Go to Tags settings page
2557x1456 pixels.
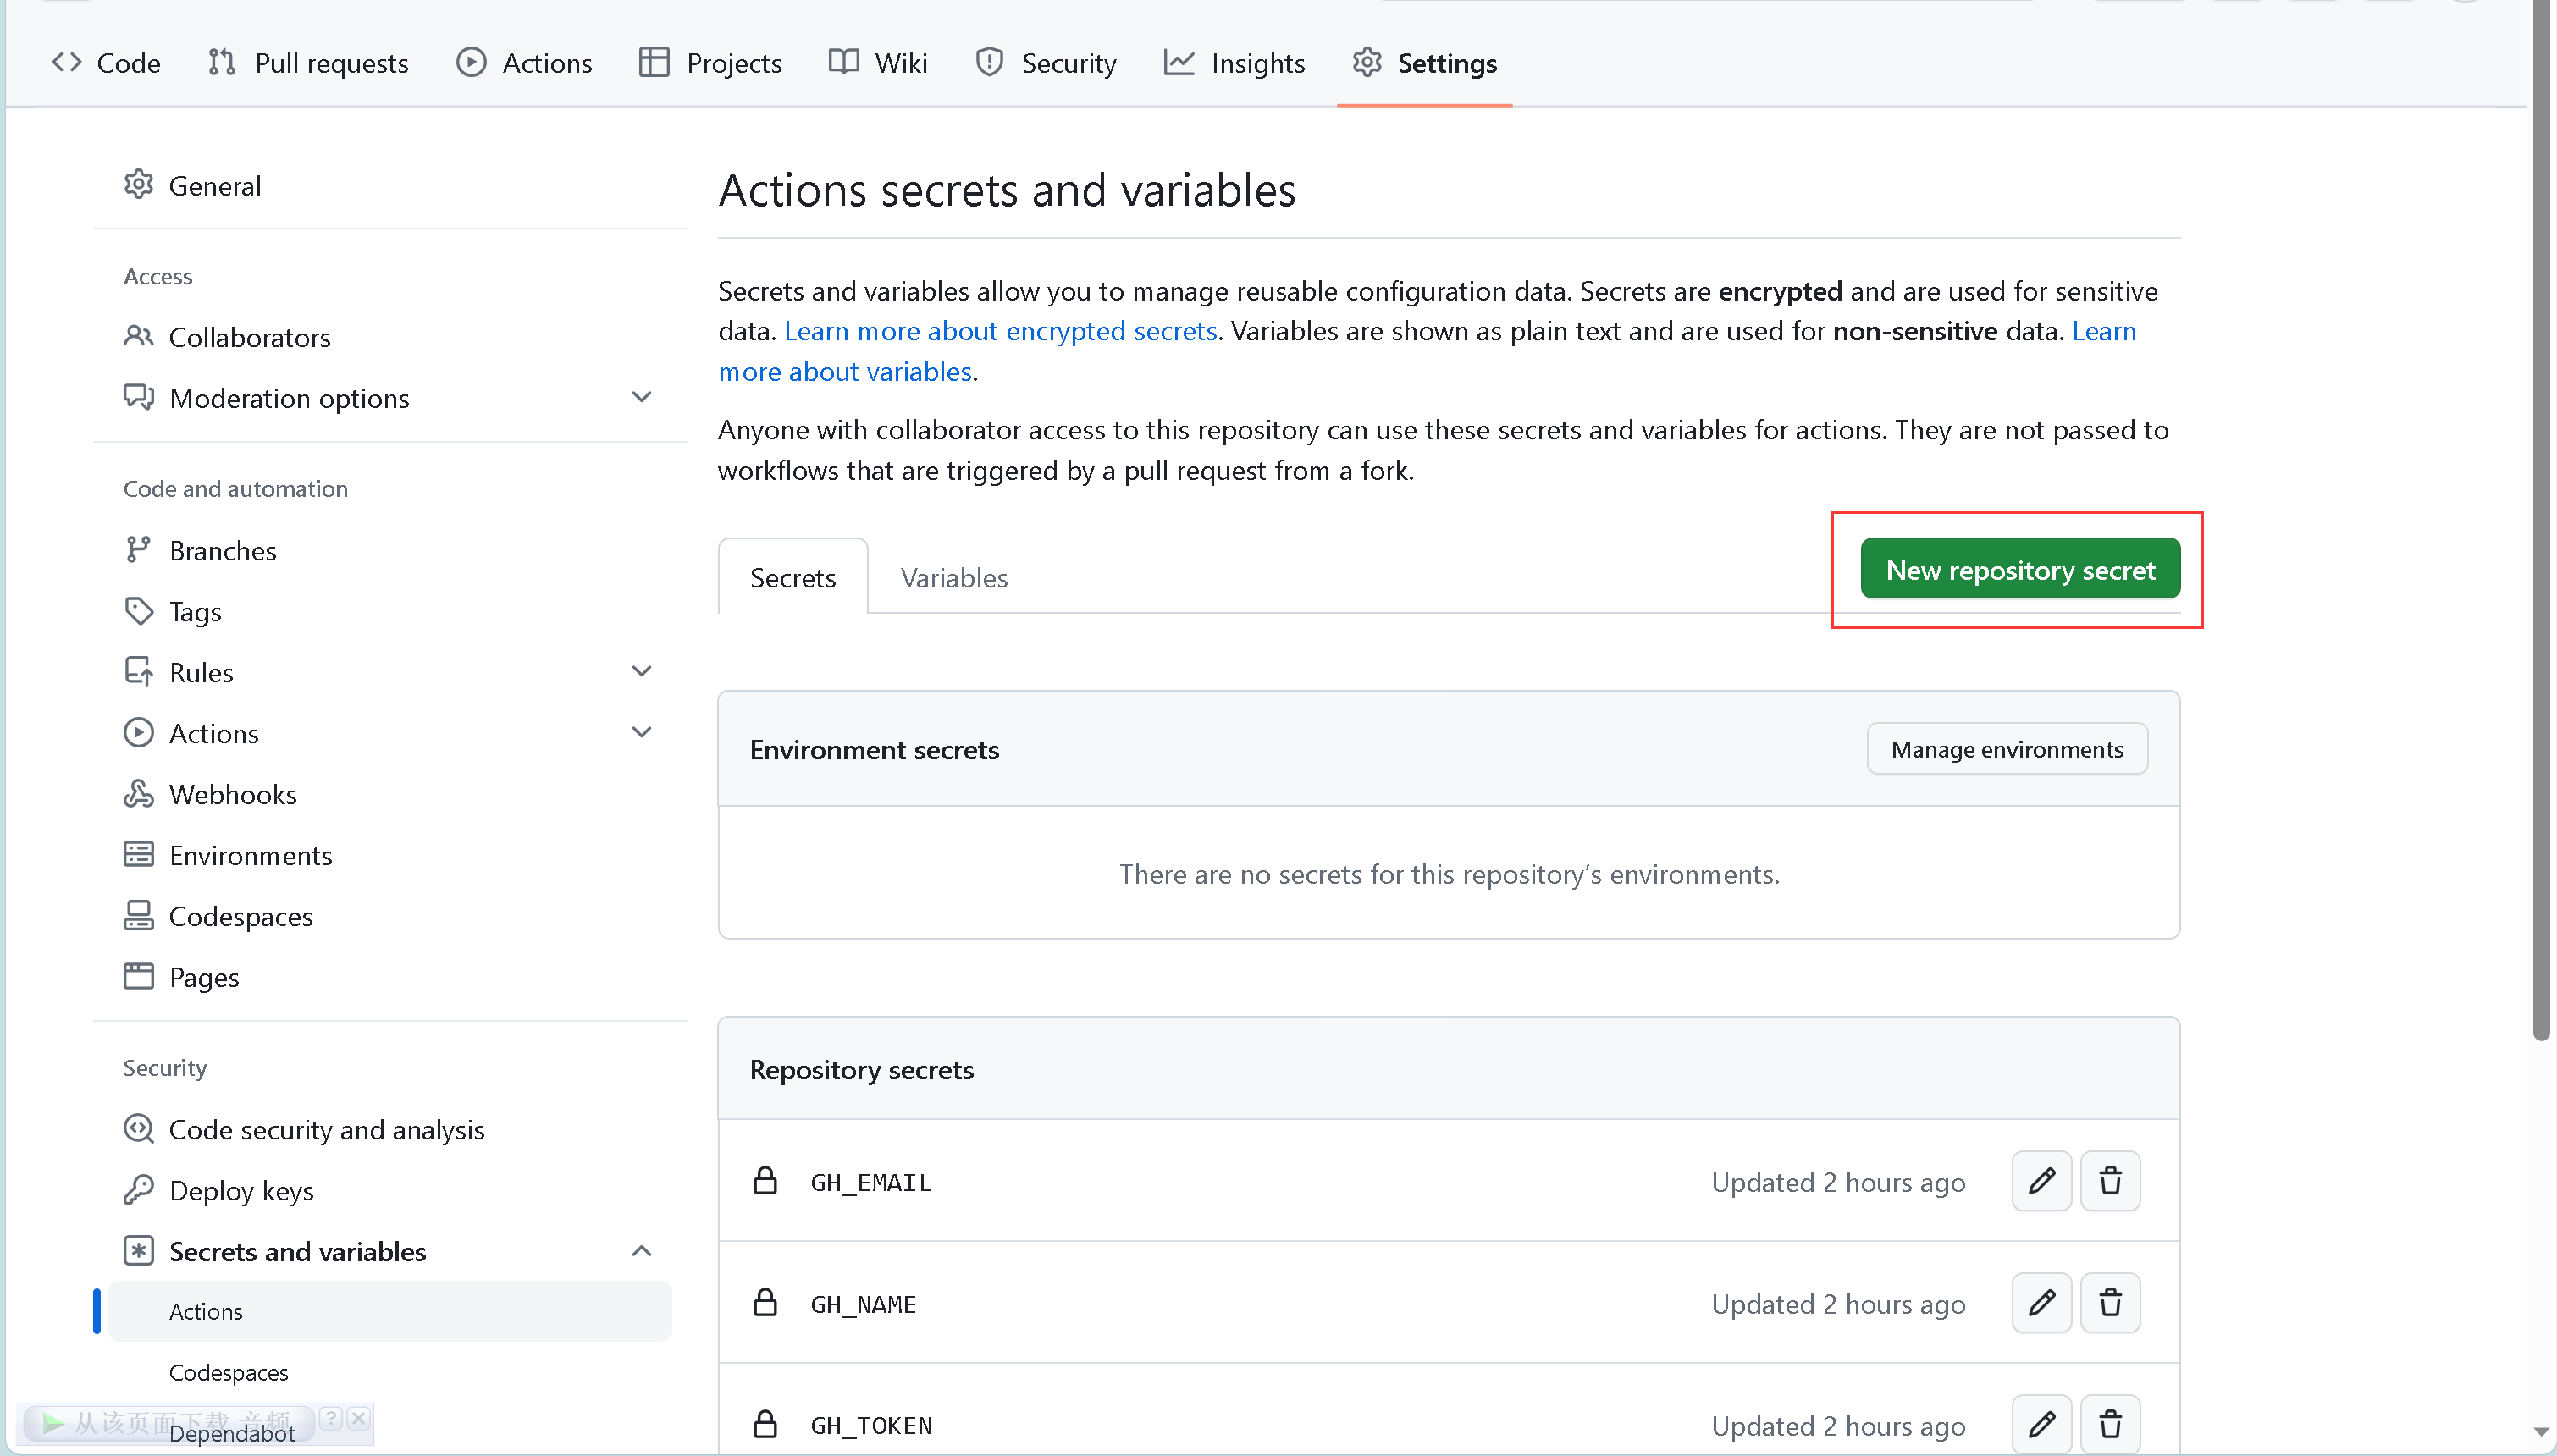tap(195, 611)
